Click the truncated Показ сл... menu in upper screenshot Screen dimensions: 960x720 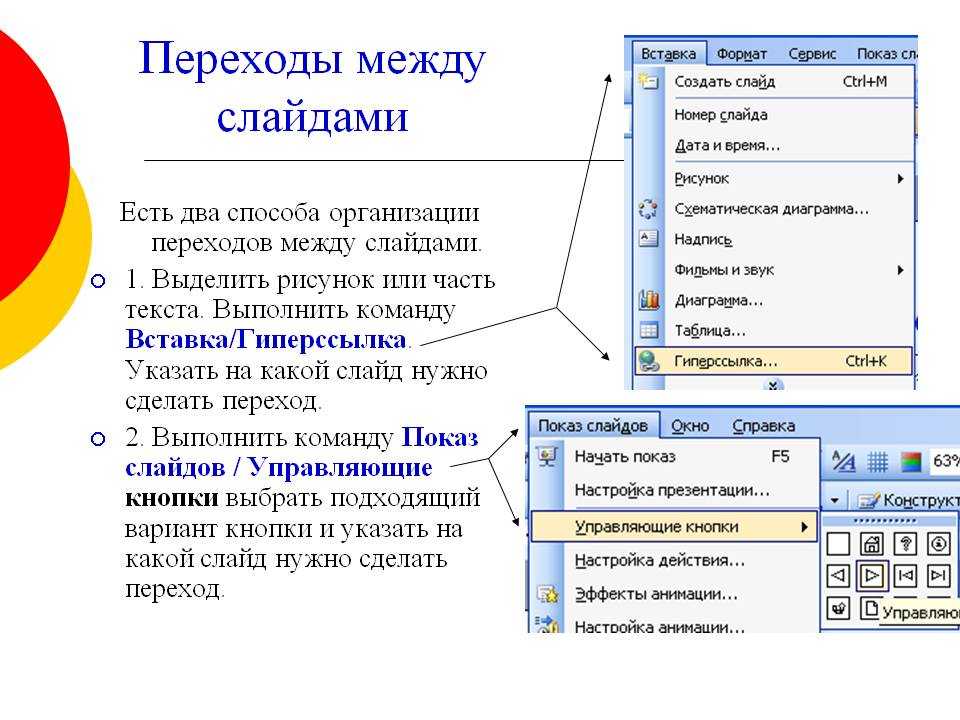tap(886, 54)
